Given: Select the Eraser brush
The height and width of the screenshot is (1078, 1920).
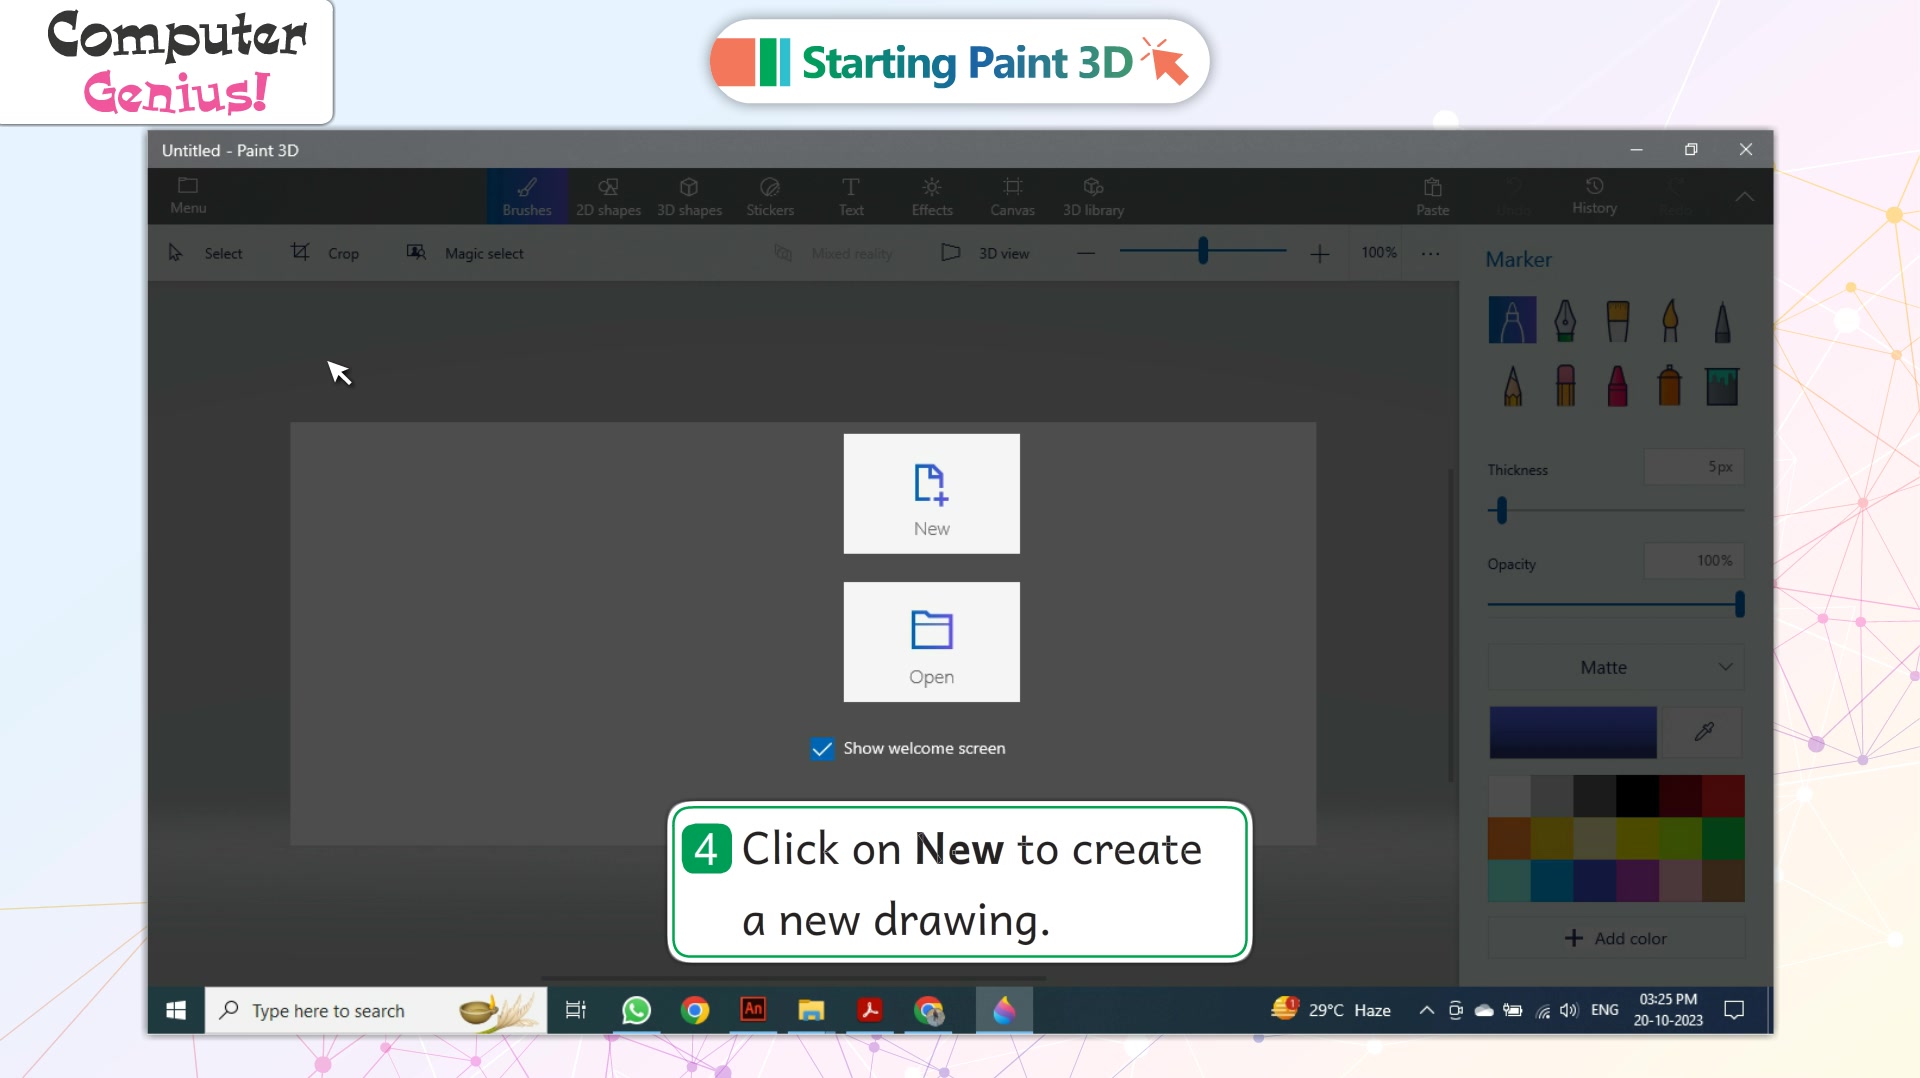Looking at the screenshot, I should 1565,385.
